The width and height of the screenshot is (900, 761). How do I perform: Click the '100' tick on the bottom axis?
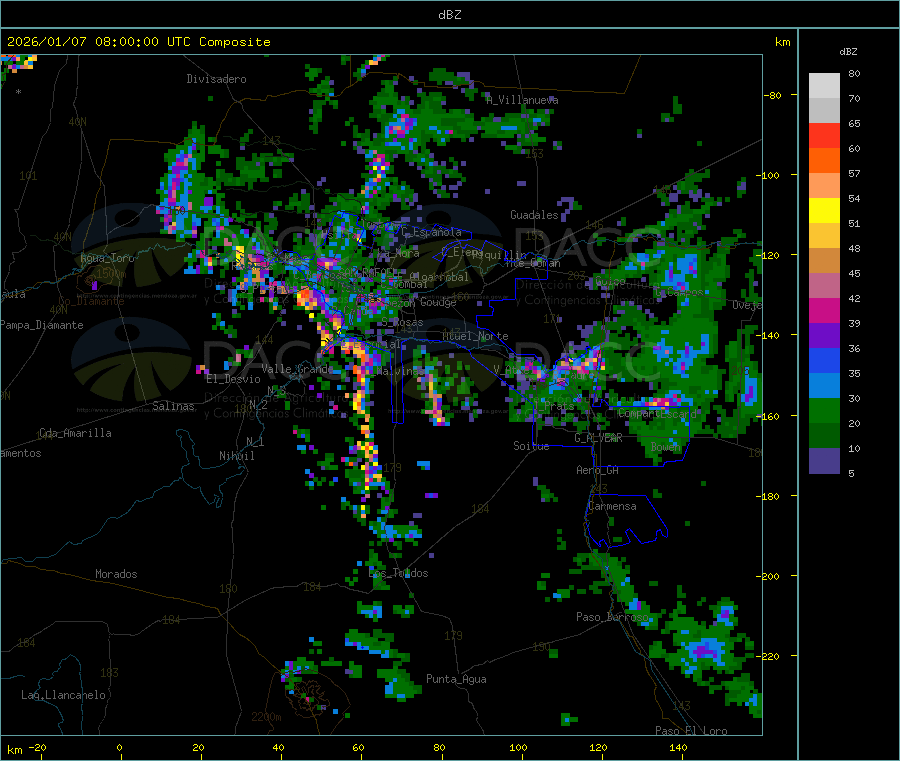518,747
